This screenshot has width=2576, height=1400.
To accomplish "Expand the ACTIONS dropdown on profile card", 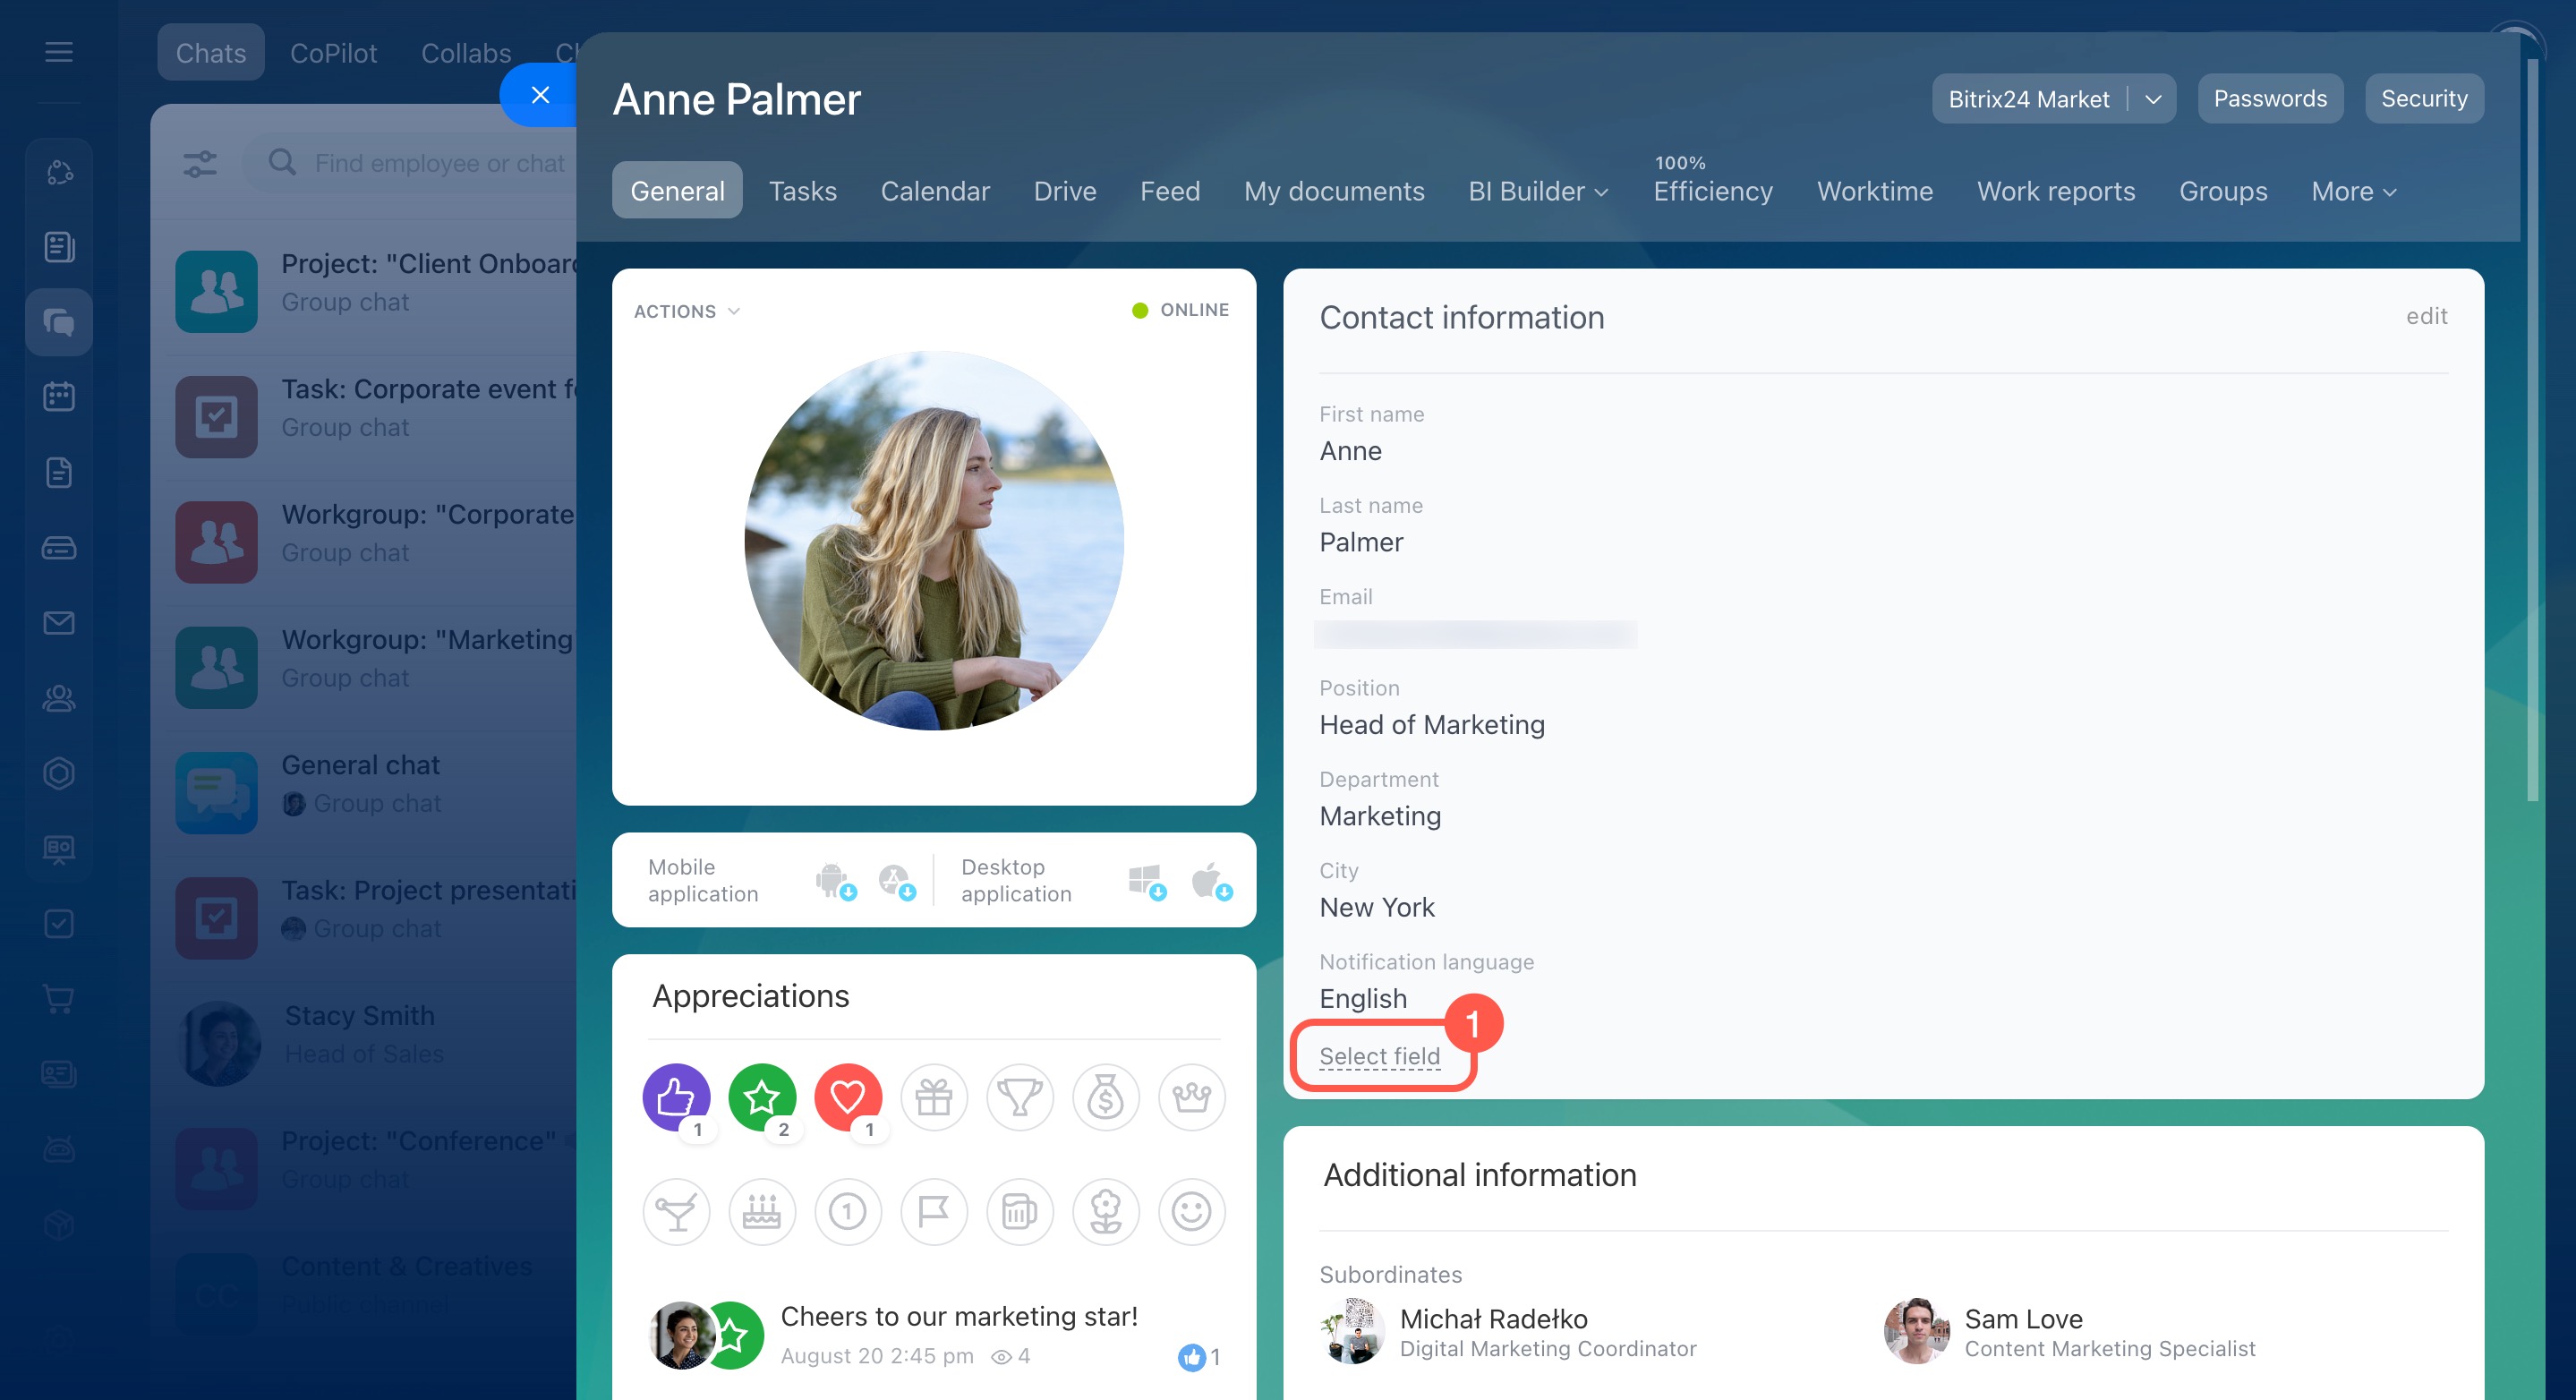I will click(x=687, y=311).
